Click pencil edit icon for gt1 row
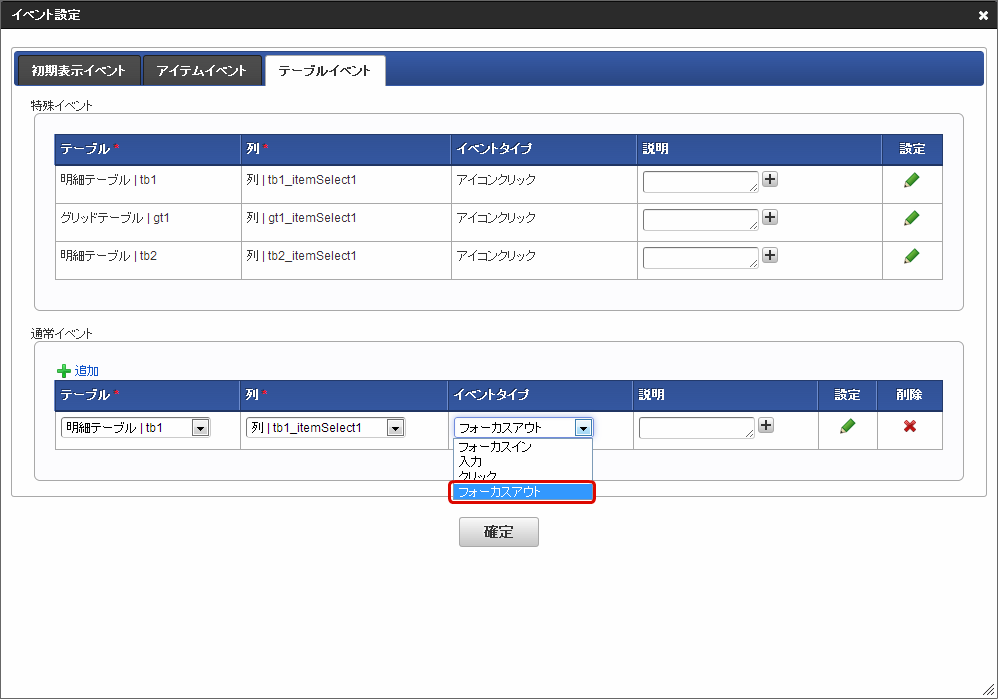This screenshot has height=699, width=998. tap(911, 218)
